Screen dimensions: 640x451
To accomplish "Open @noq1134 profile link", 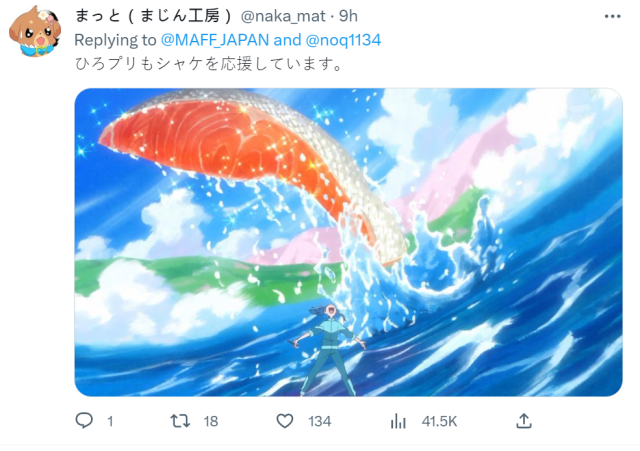I will click(x=343, y=40).
